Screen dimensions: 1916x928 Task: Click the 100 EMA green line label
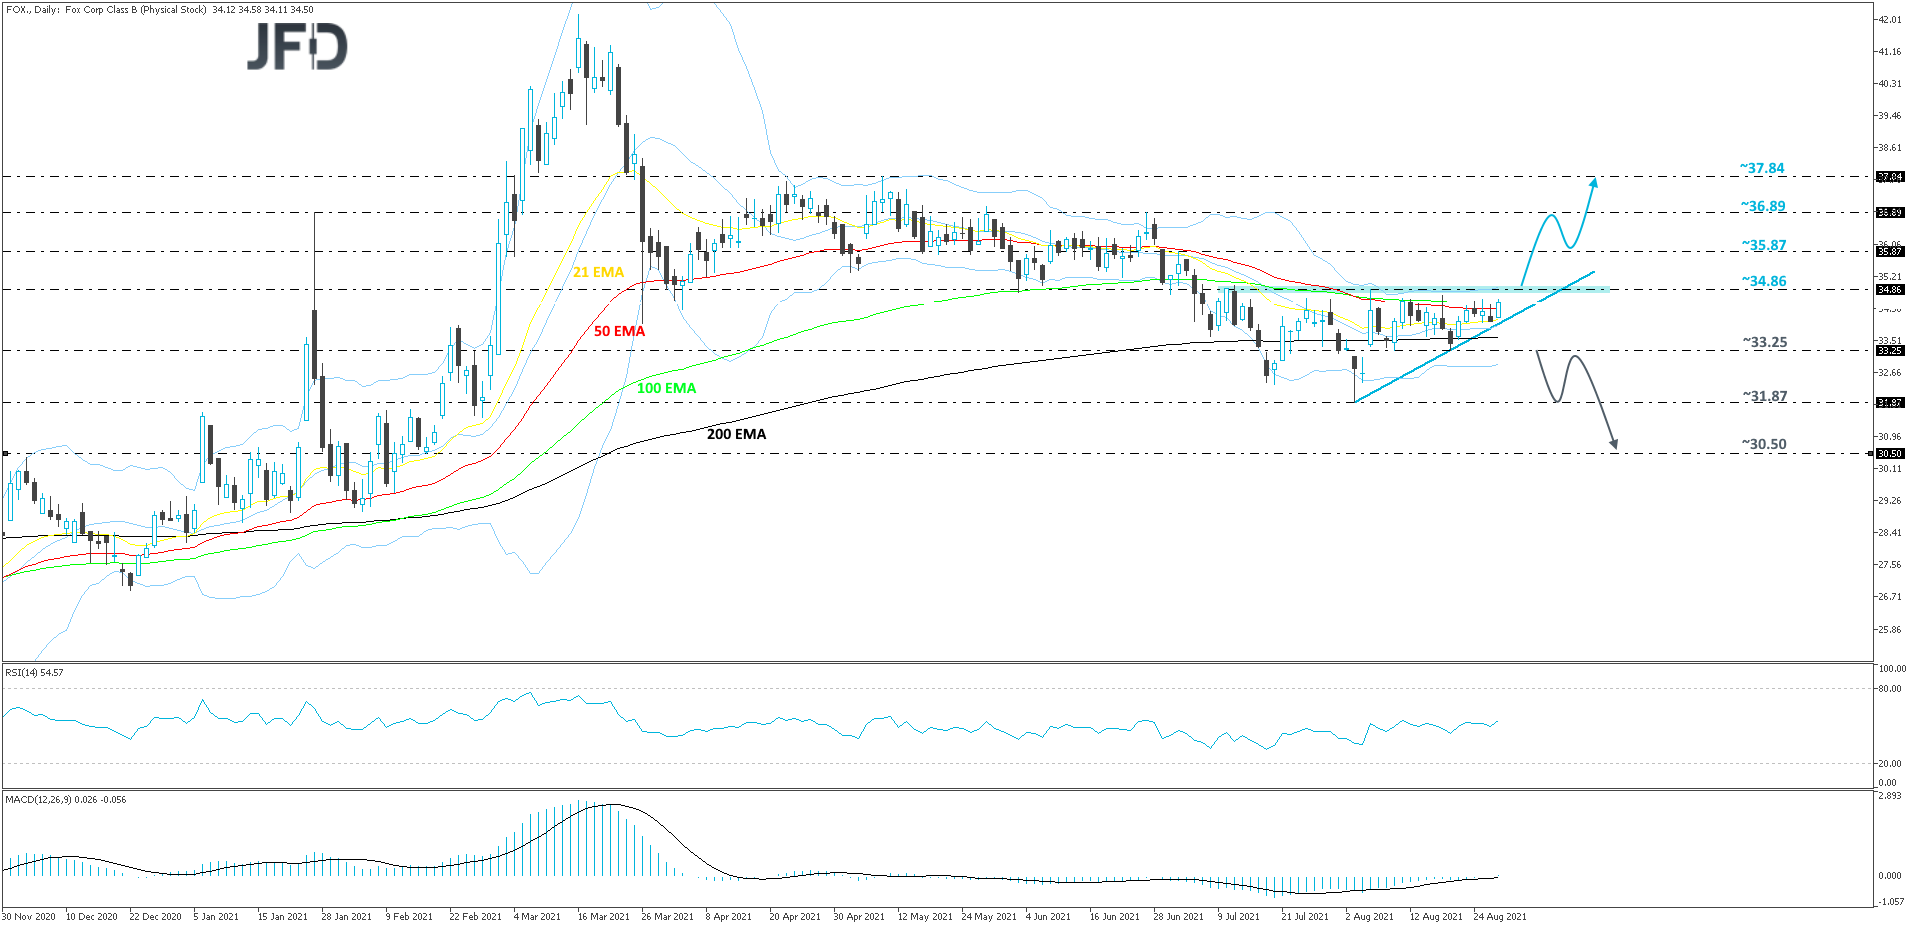(x=665, y=388)
